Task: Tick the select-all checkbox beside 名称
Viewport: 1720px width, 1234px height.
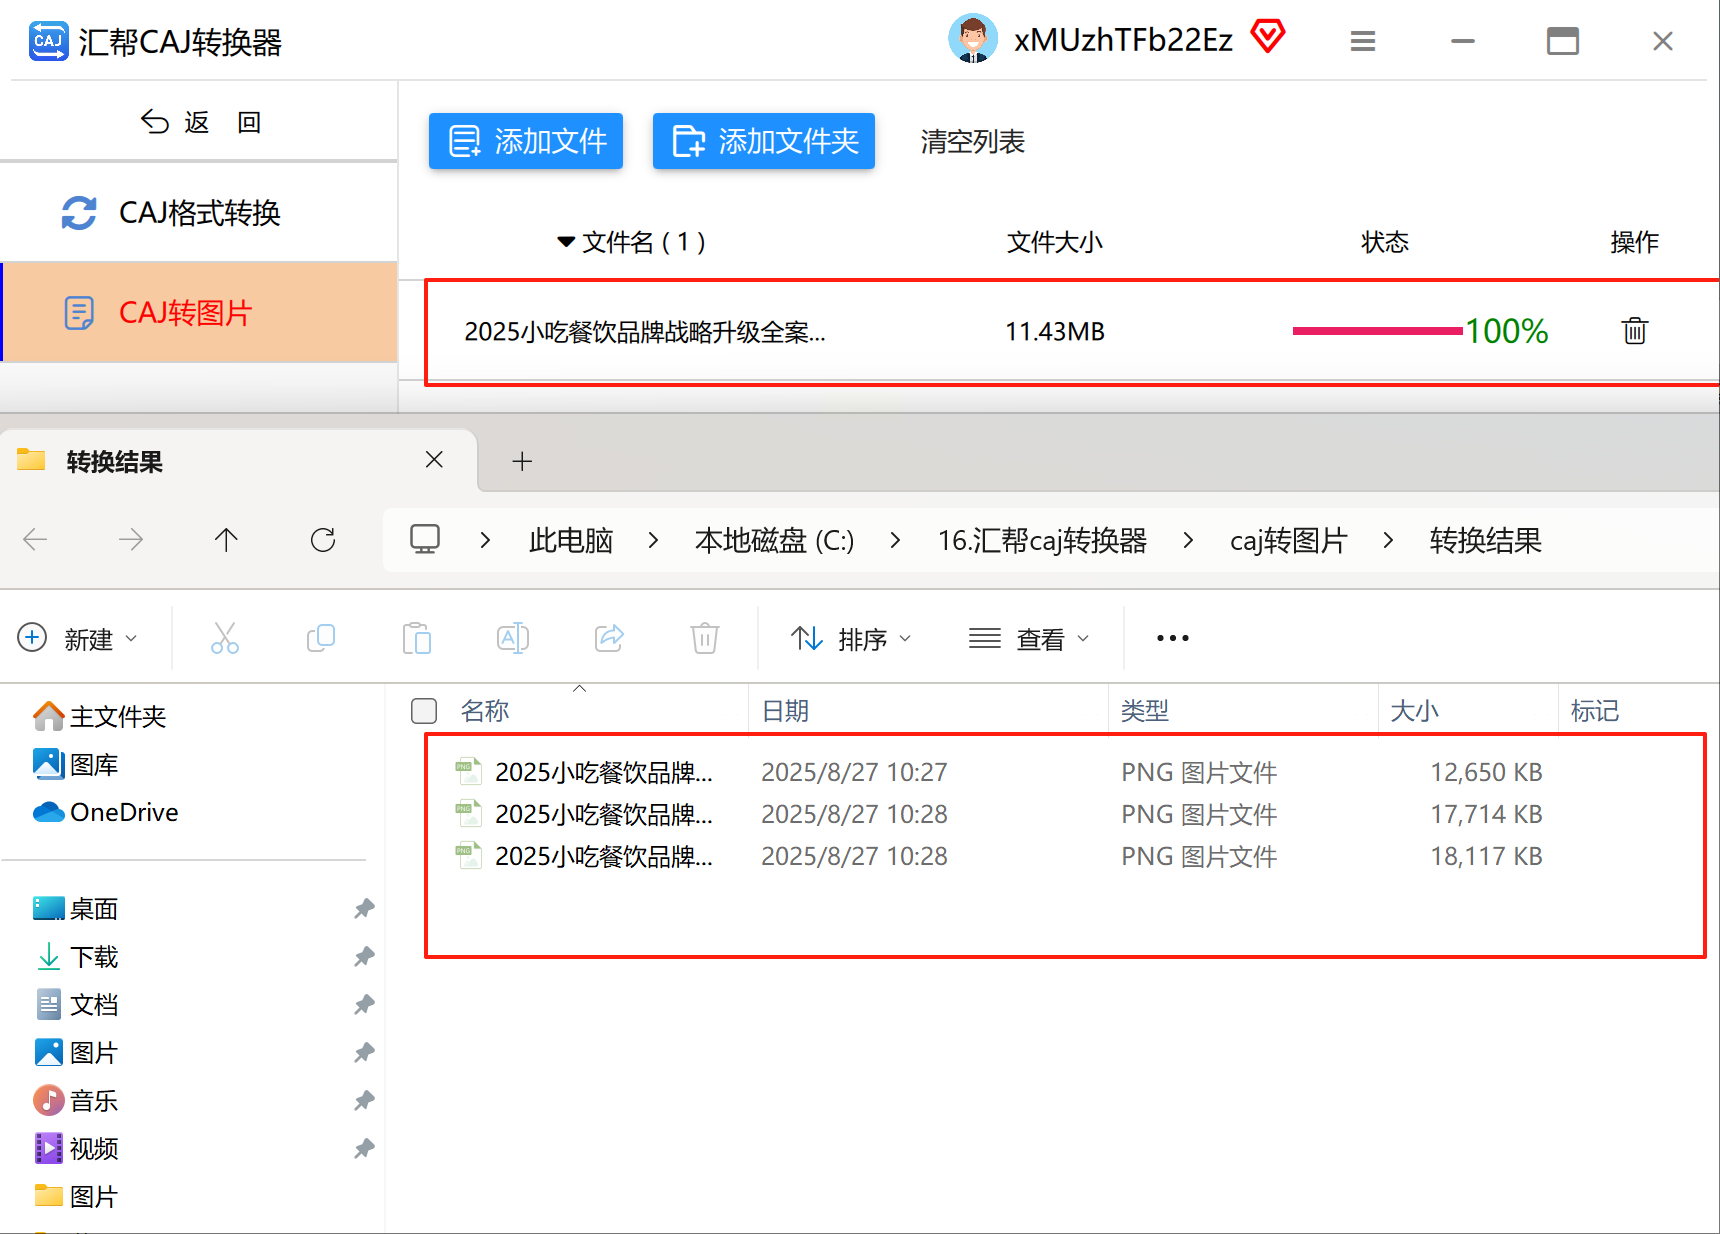Action: point(424,711)
